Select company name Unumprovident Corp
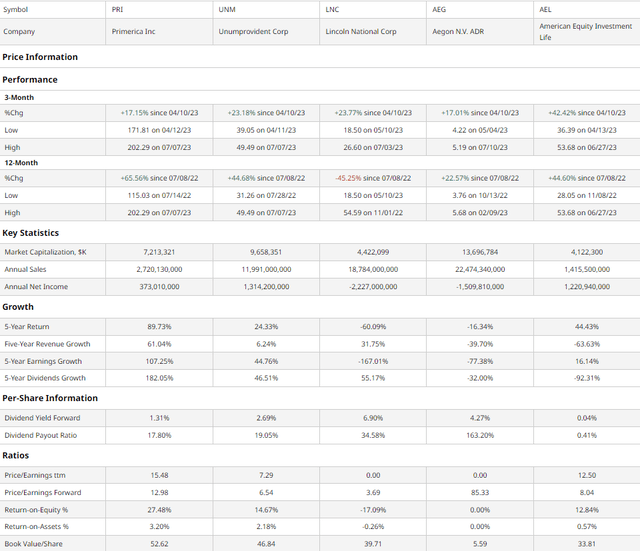 click(253, 31)
